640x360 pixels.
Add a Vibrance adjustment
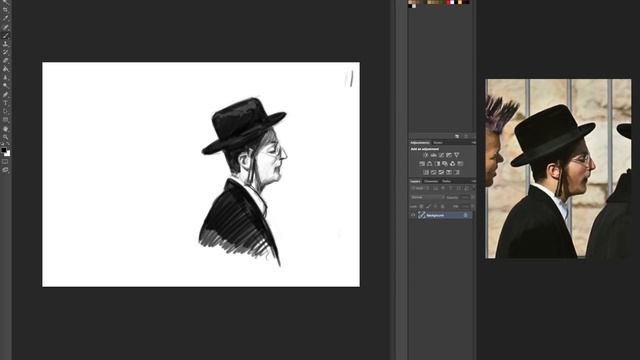457,155
